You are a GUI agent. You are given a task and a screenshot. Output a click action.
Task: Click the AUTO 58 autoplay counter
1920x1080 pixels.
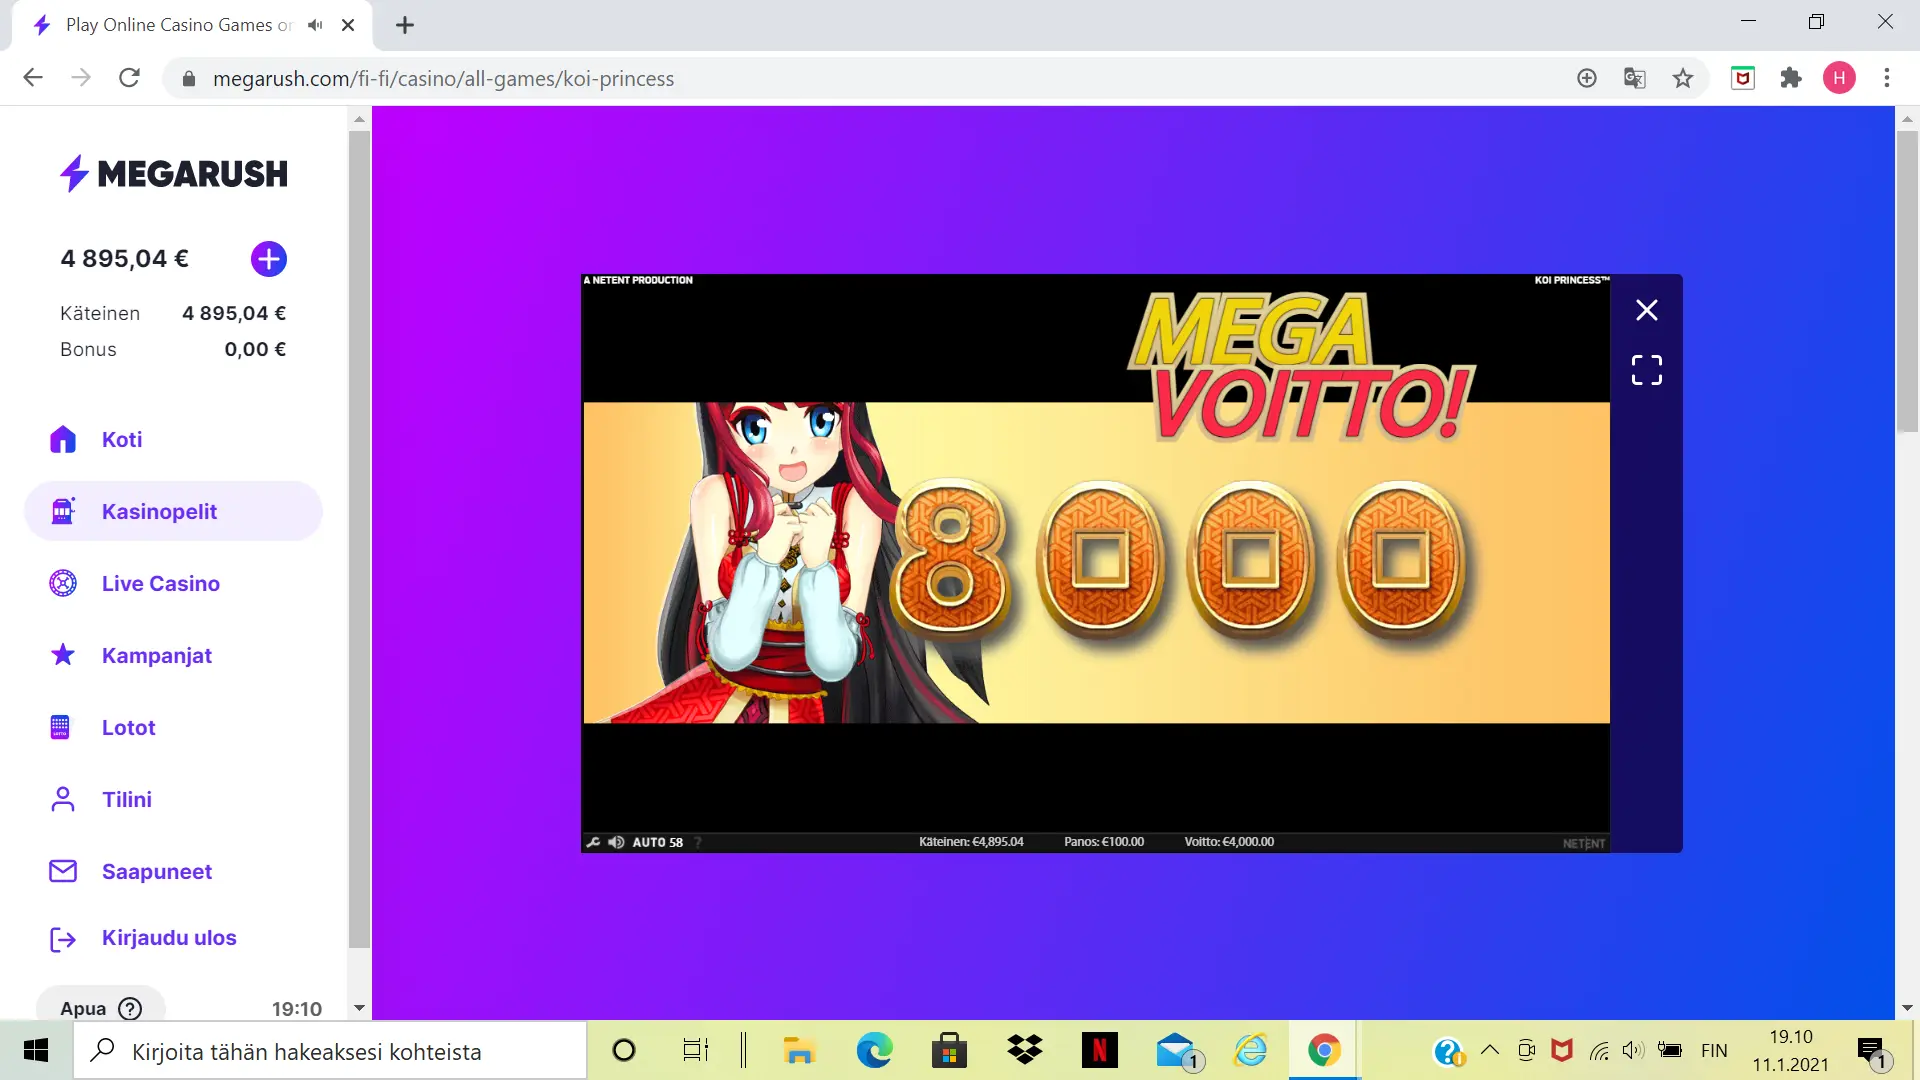pyautogui.click(x=657, y=842)
